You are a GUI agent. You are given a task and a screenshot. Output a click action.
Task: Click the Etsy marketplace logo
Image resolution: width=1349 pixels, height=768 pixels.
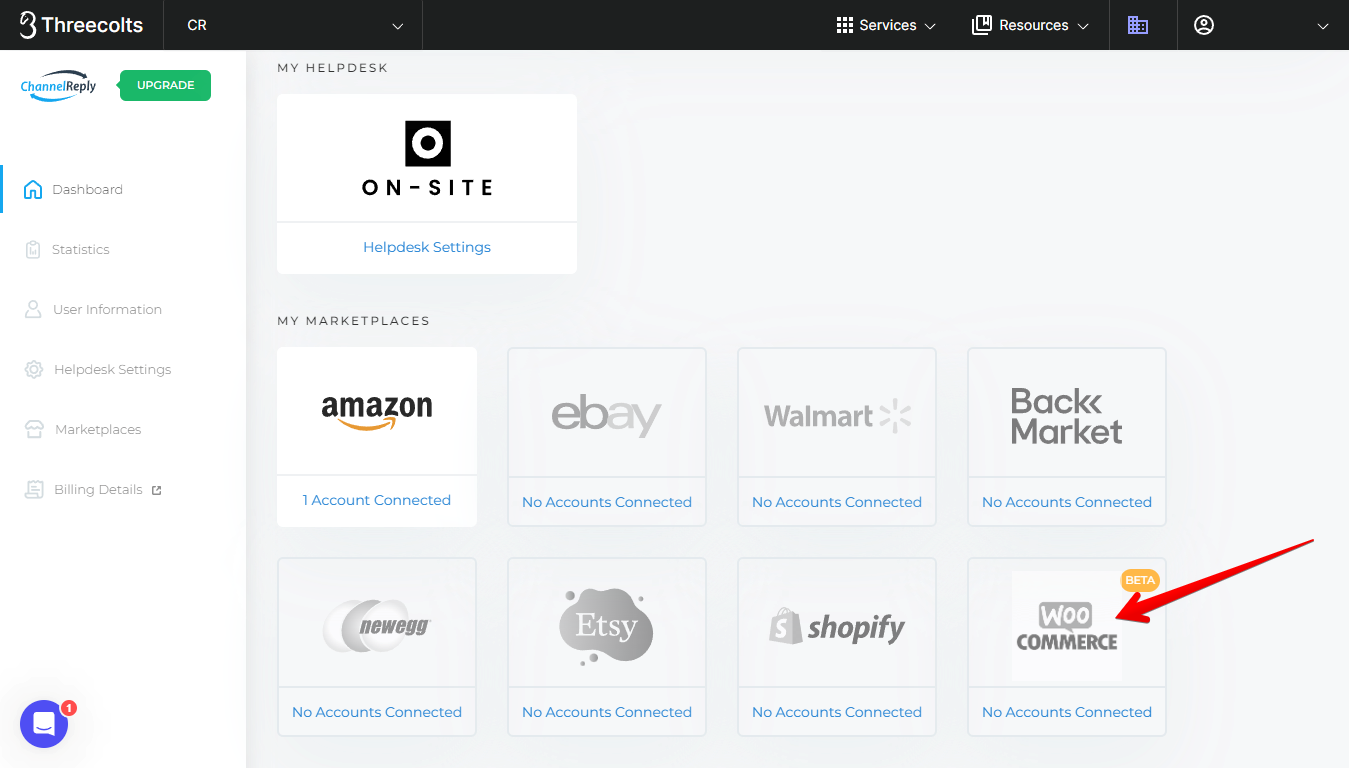tap(606, 627)
